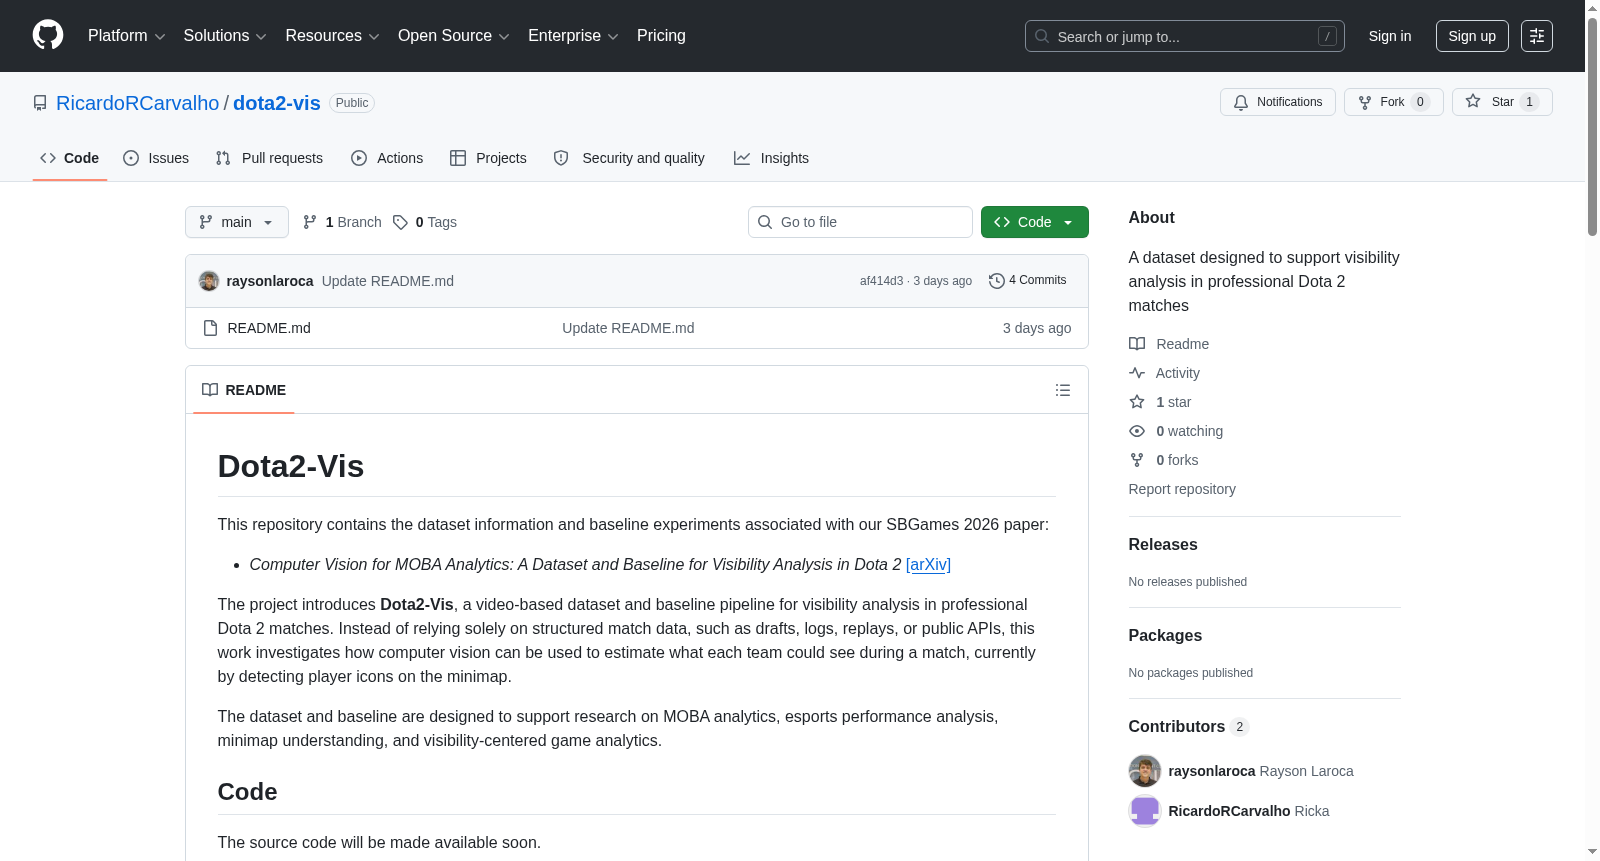Open the Packages section heading link
The image size is (1600, 861).
(x=1165, y=636)
